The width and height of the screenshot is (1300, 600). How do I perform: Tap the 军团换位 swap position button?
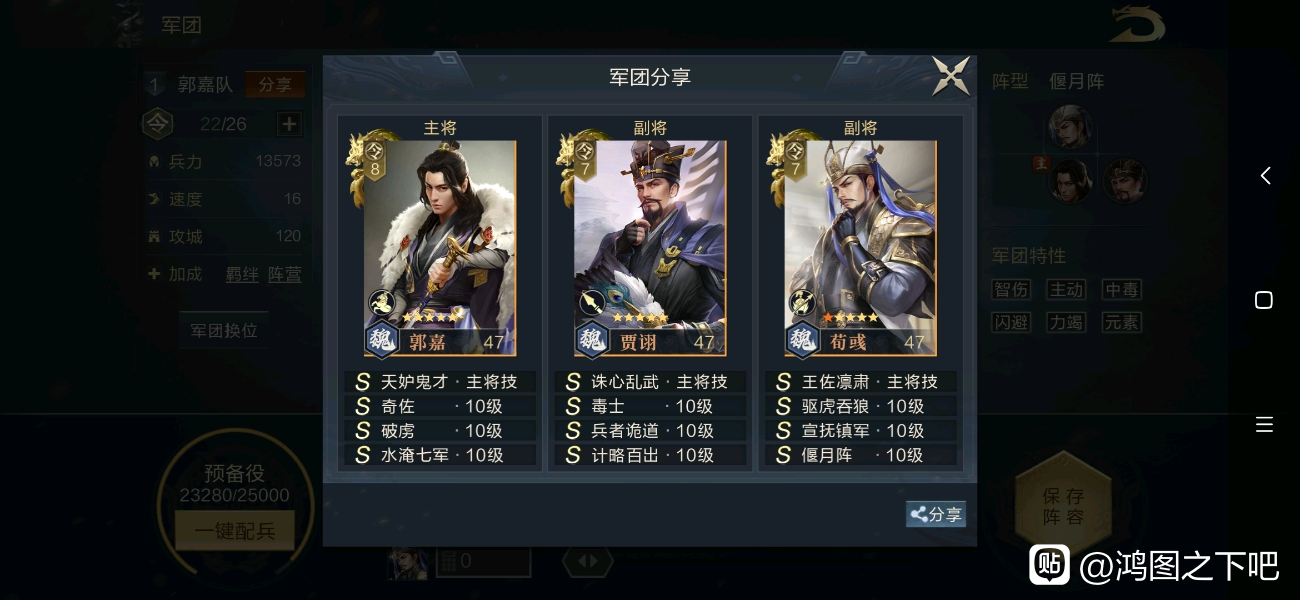[x=224, y=330]
